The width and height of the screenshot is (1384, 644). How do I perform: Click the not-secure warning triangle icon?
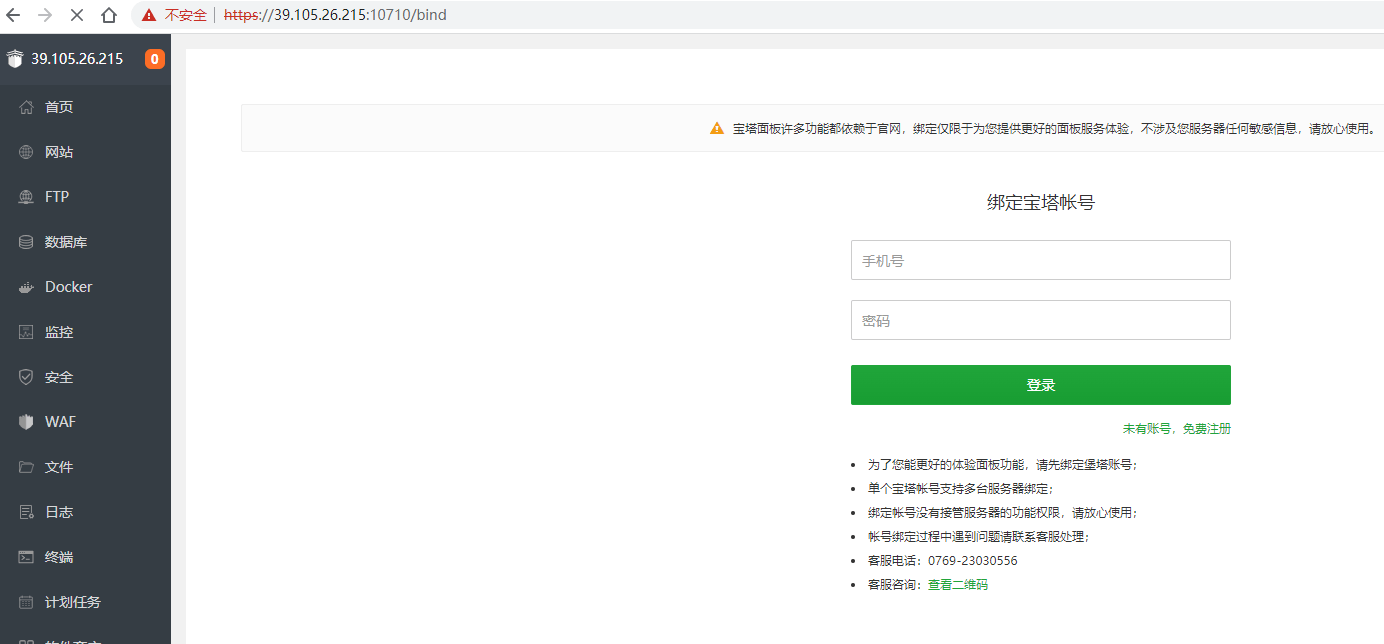click(x=149, y=15)
